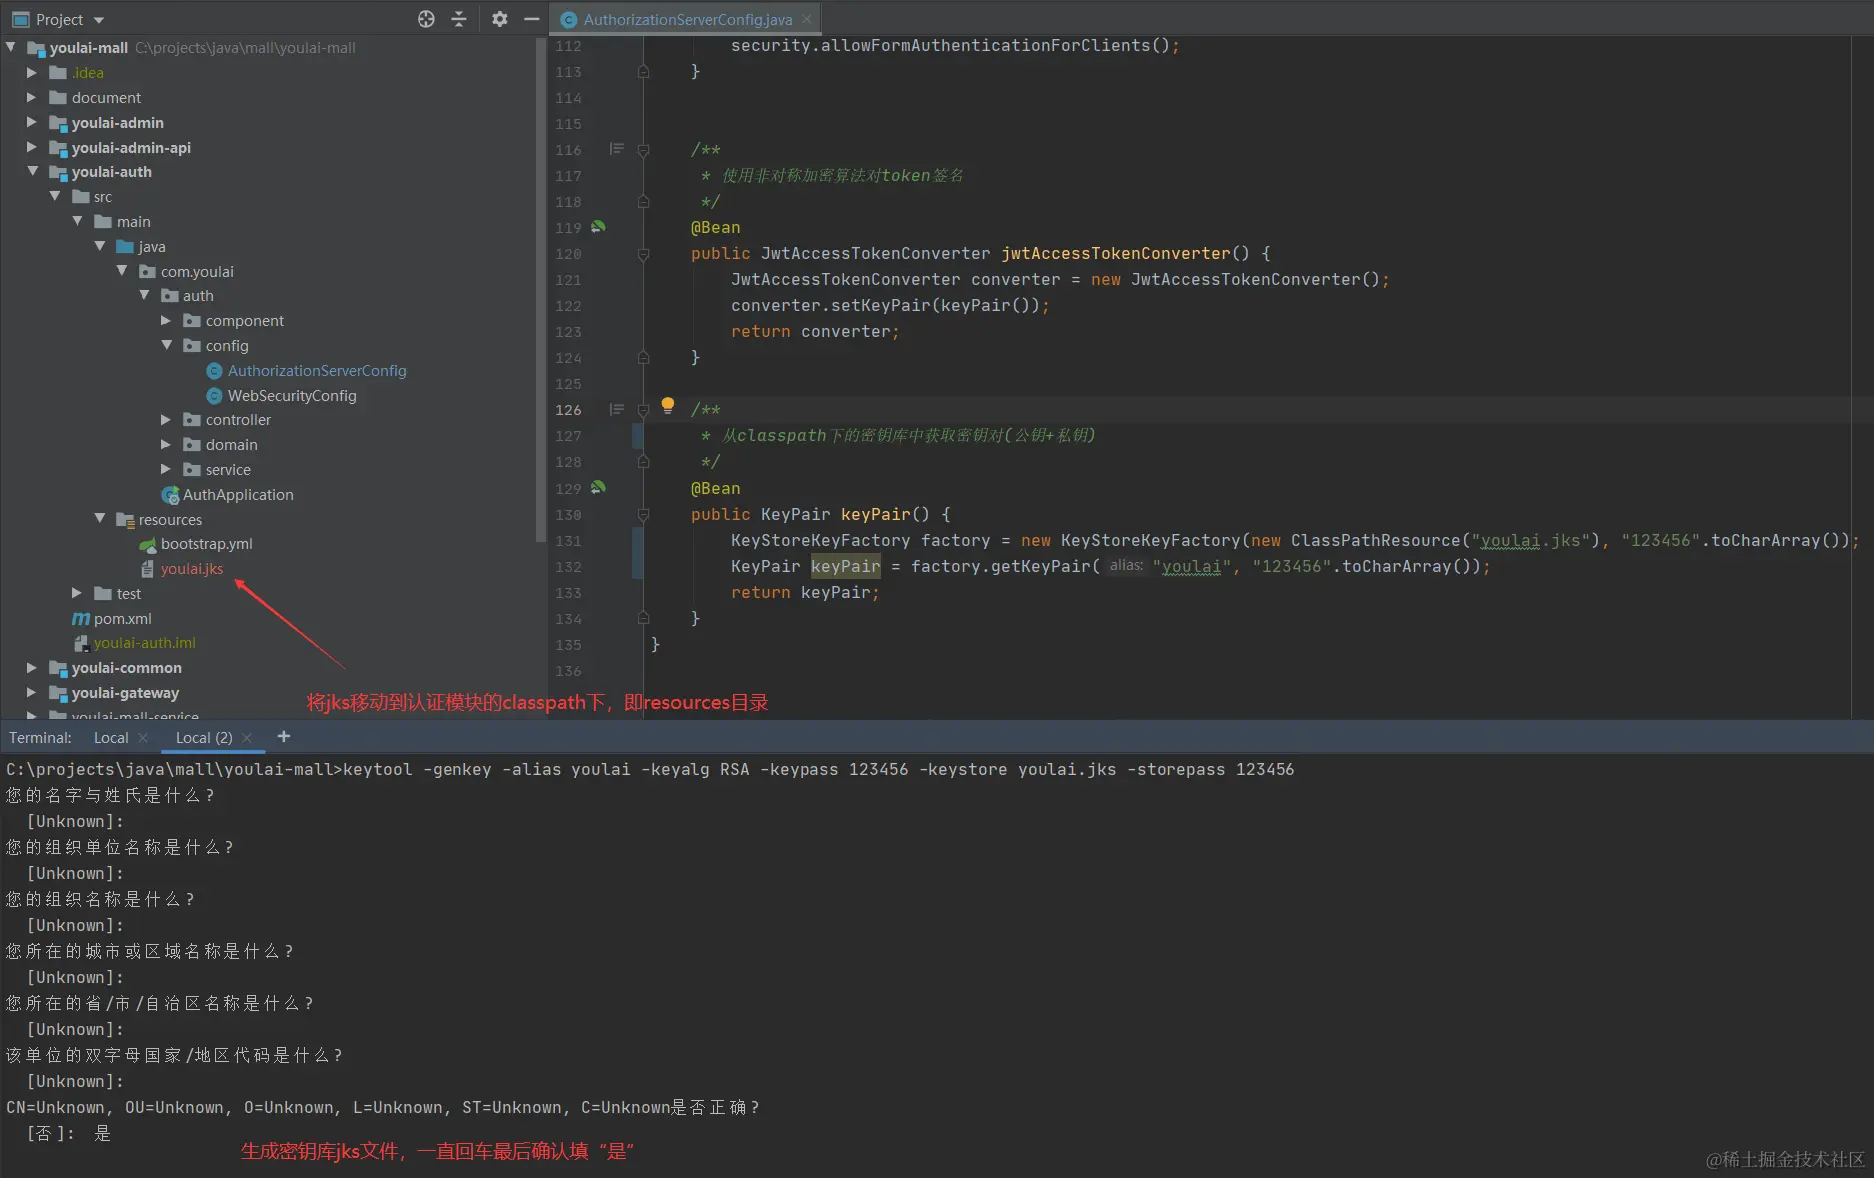Expand the service package
Screen dimensions: 1874x1178
point(167,469)
